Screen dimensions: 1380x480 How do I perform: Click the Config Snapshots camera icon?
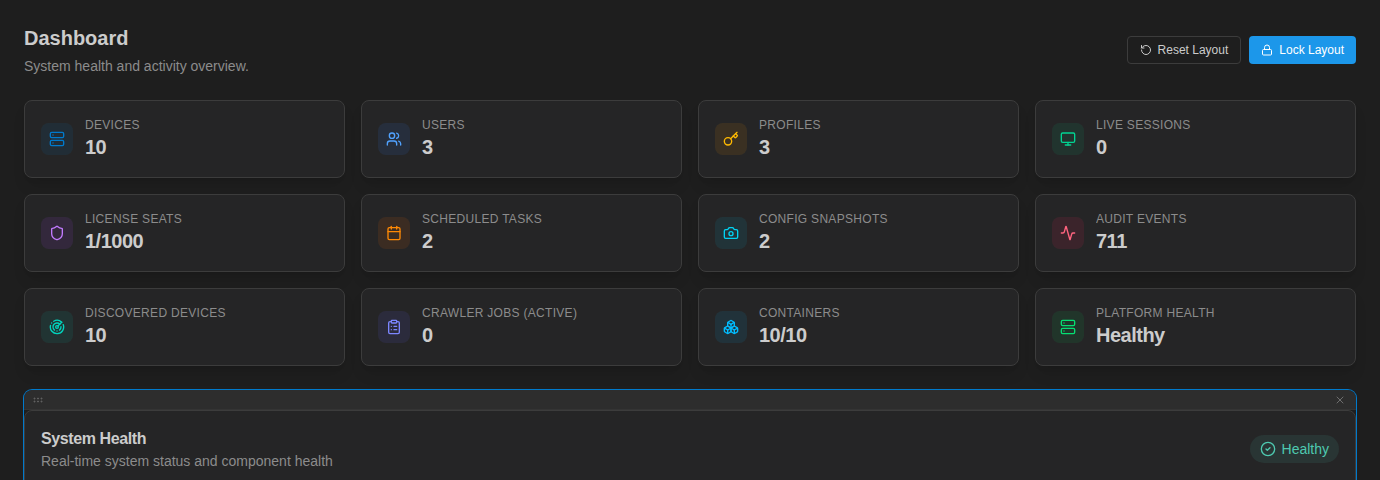coord(731,233)
